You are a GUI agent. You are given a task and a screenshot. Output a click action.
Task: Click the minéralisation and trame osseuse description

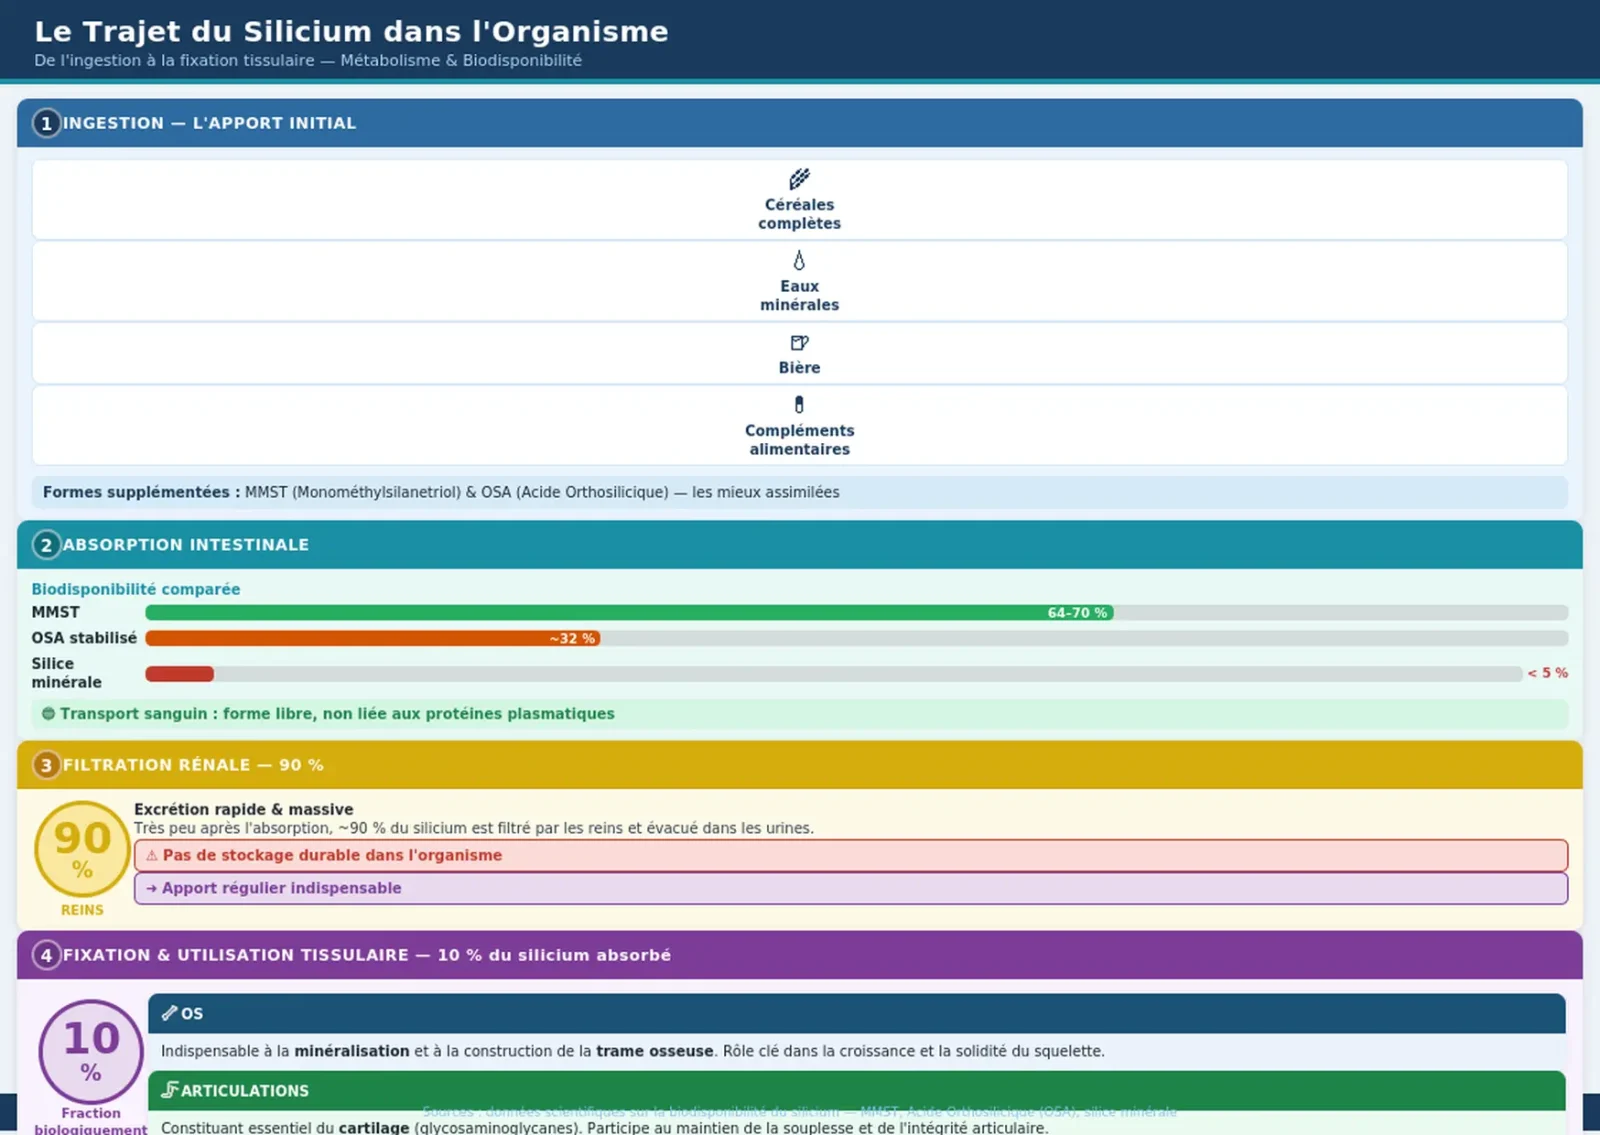click(633, 1051)
